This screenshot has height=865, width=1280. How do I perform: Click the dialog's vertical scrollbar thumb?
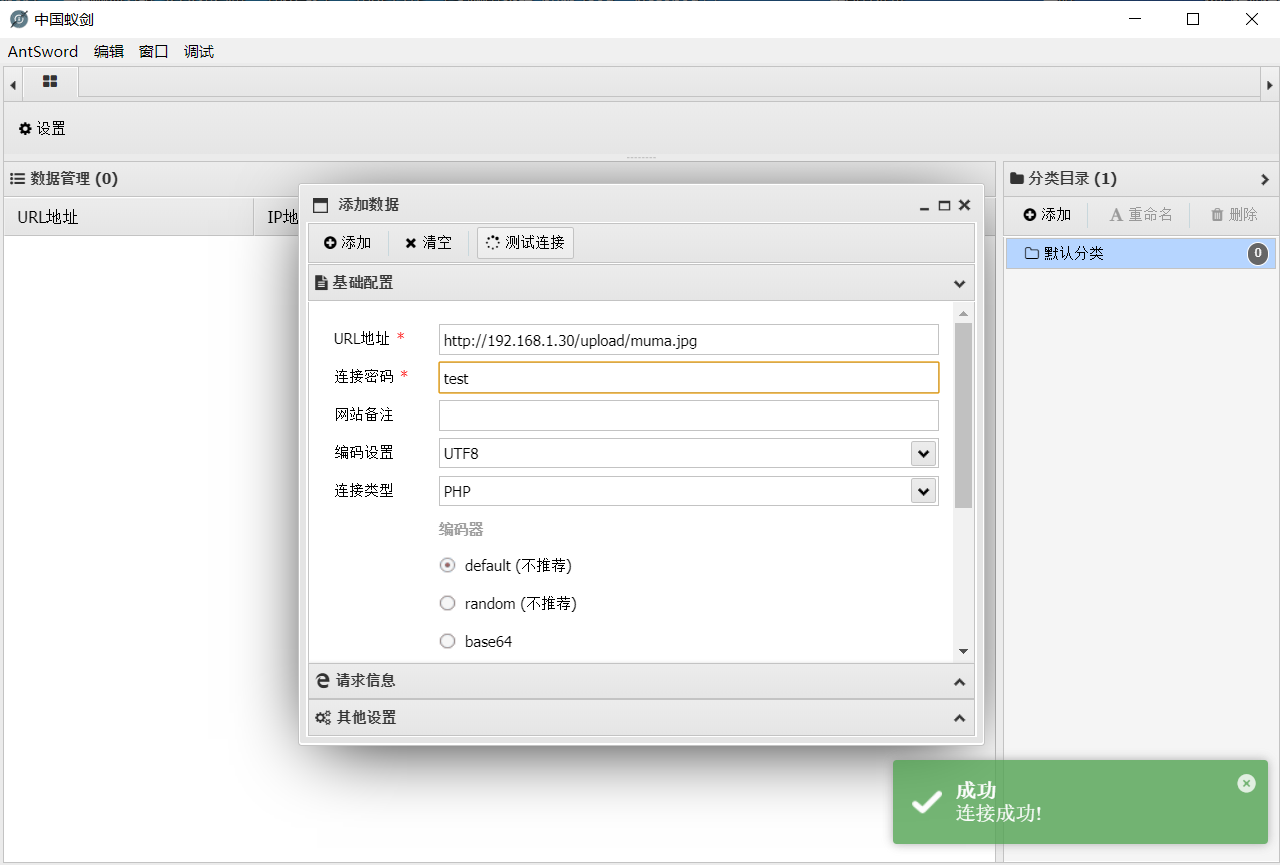pyautogui.click(x=963, y=415)
